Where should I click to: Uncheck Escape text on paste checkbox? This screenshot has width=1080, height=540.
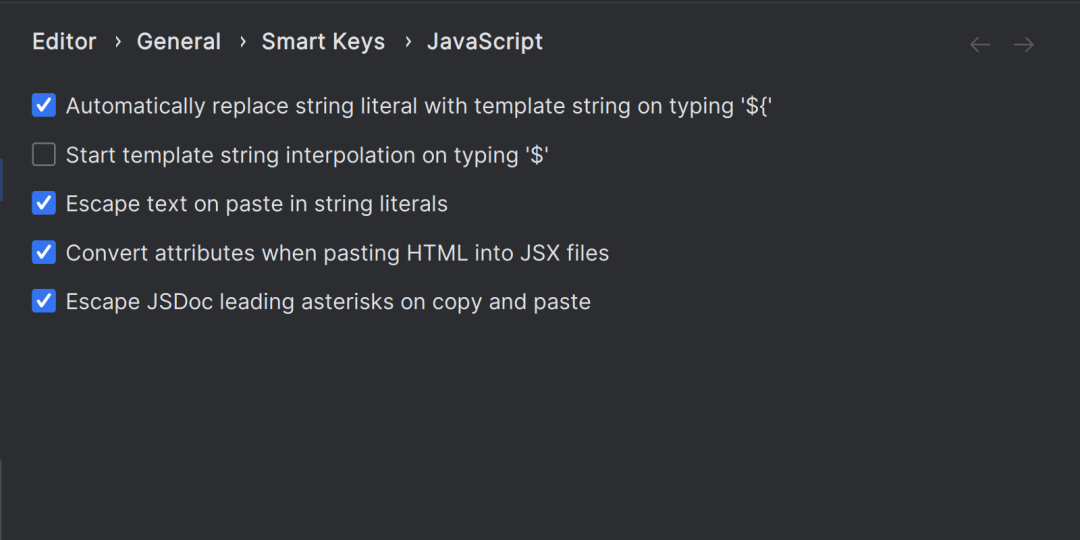point(44,204)
